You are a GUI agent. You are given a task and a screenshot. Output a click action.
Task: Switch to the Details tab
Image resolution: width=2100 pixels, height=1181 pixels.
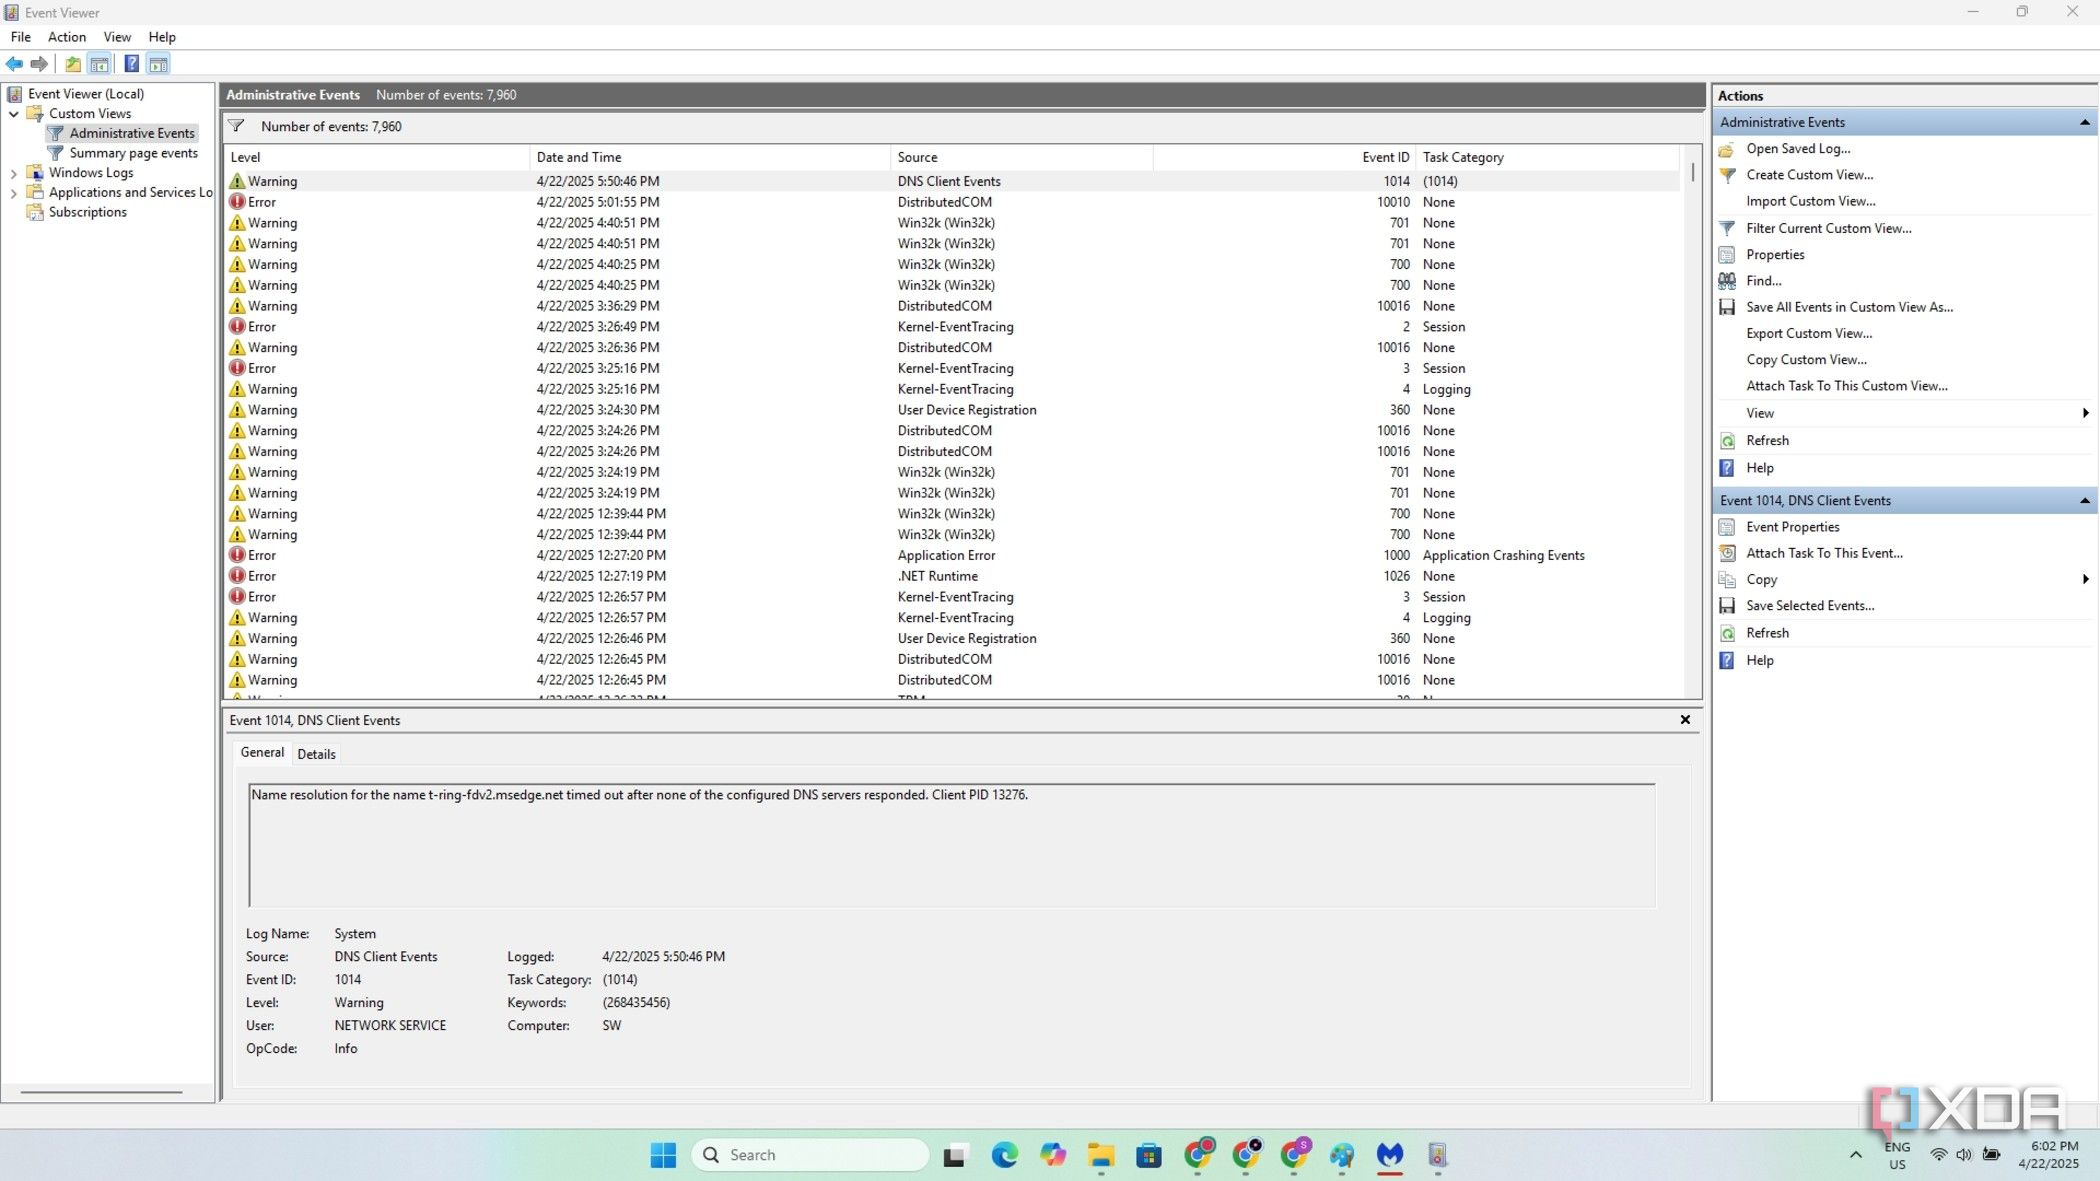[x=316, y=754]
